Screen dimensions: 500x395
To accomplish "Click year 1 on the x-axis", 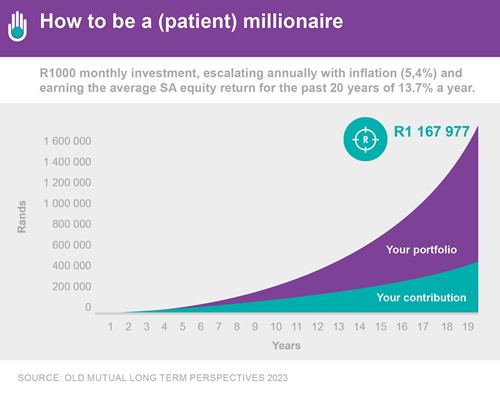I will click(x=111, y=327).
